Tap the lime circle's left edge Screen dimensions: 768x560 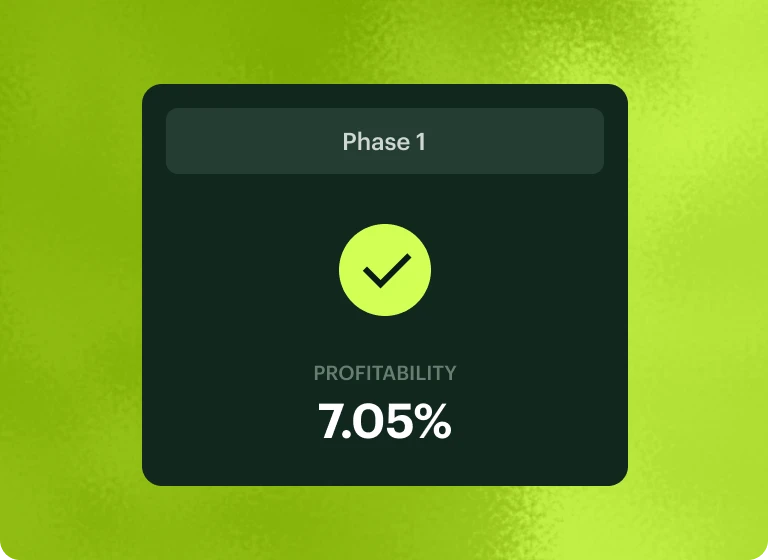point(345,270)
